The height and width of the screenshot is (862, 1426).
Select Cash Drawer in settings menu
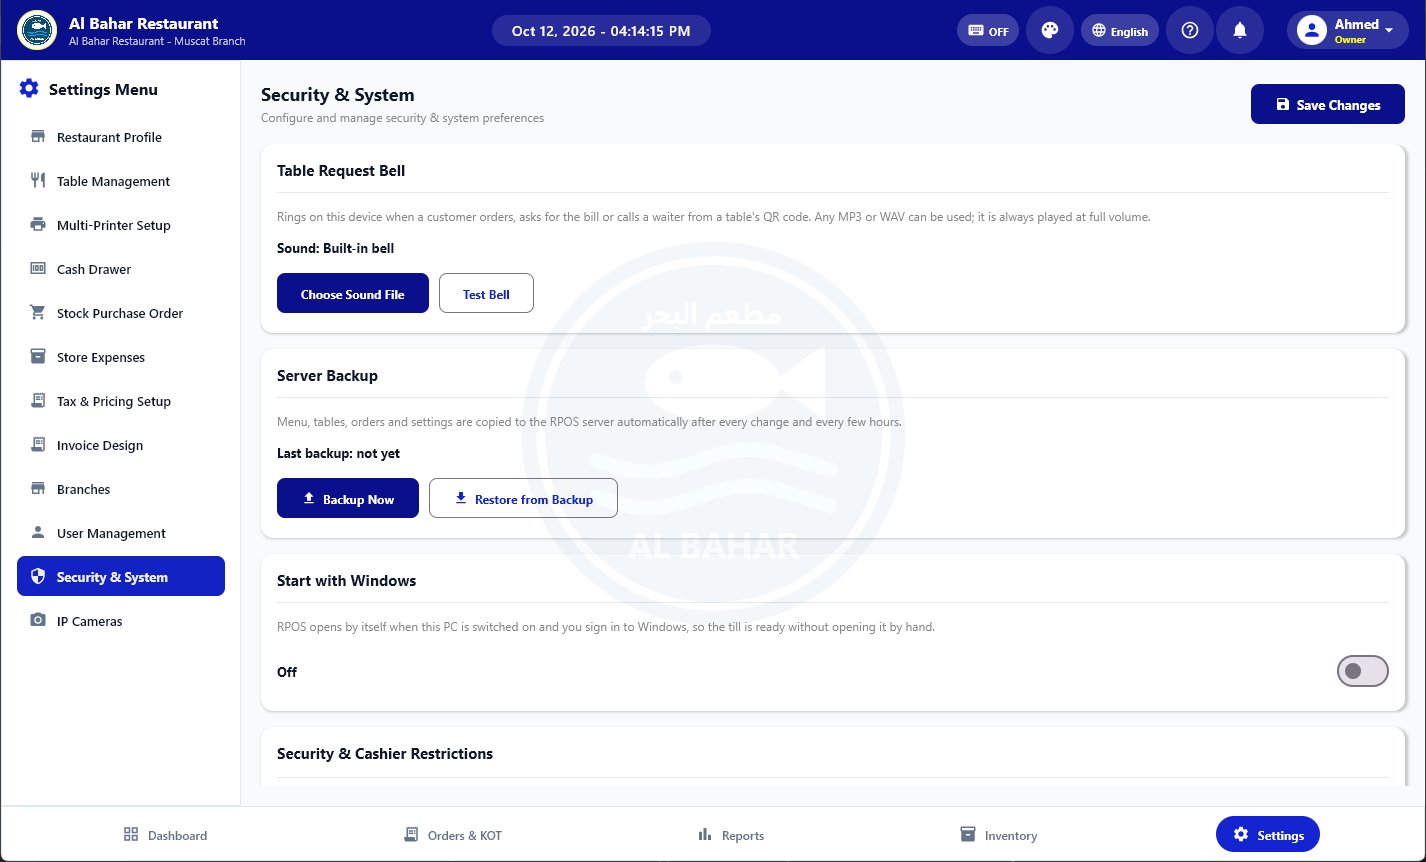point(121,269)
